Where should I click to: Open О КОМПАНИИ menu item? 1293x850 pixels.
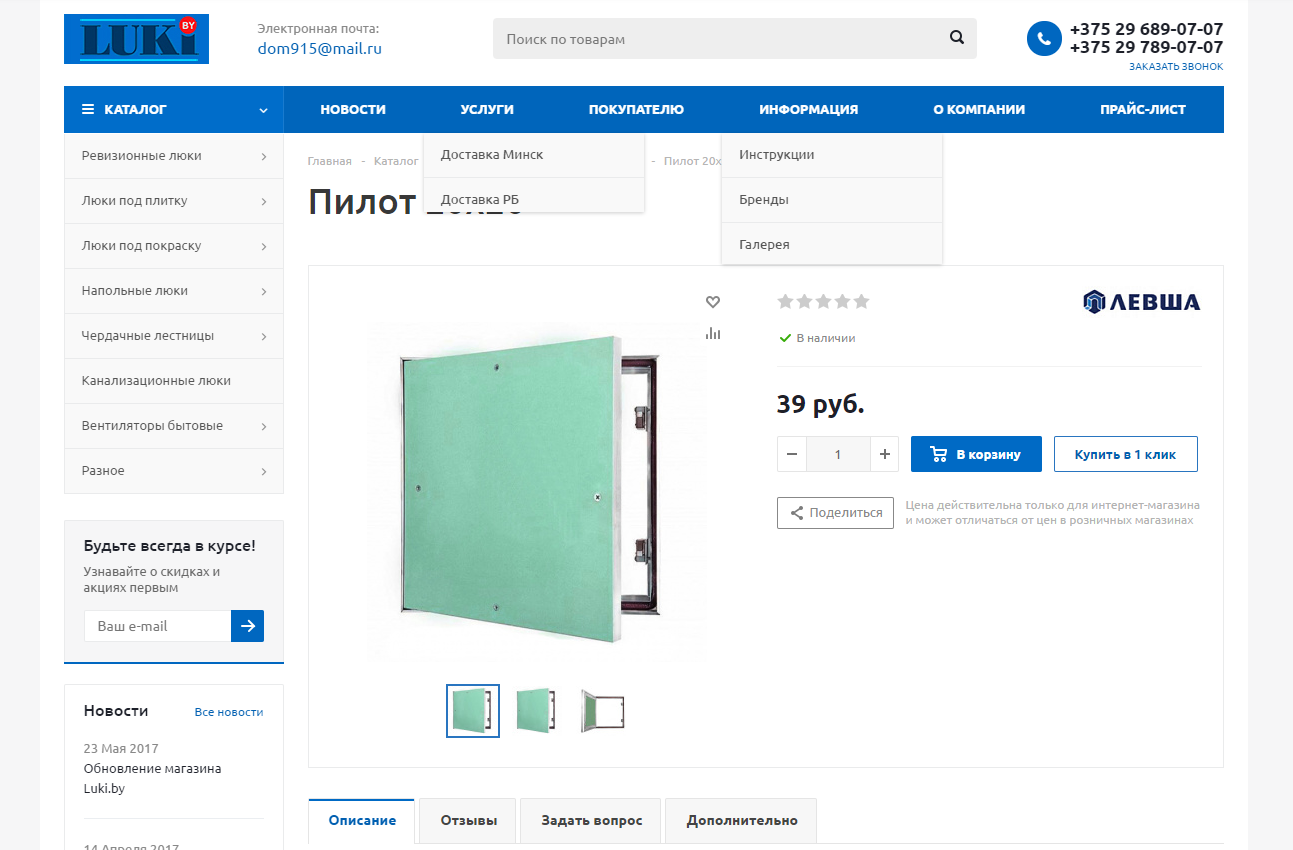(x=979, y=109)
